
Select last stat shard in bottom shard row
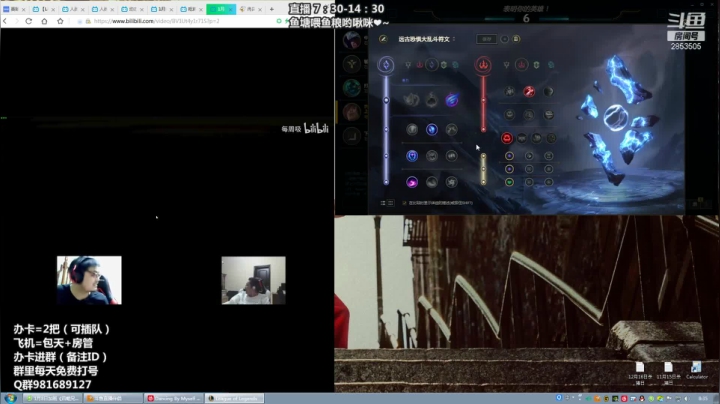[x=549, y=182]
